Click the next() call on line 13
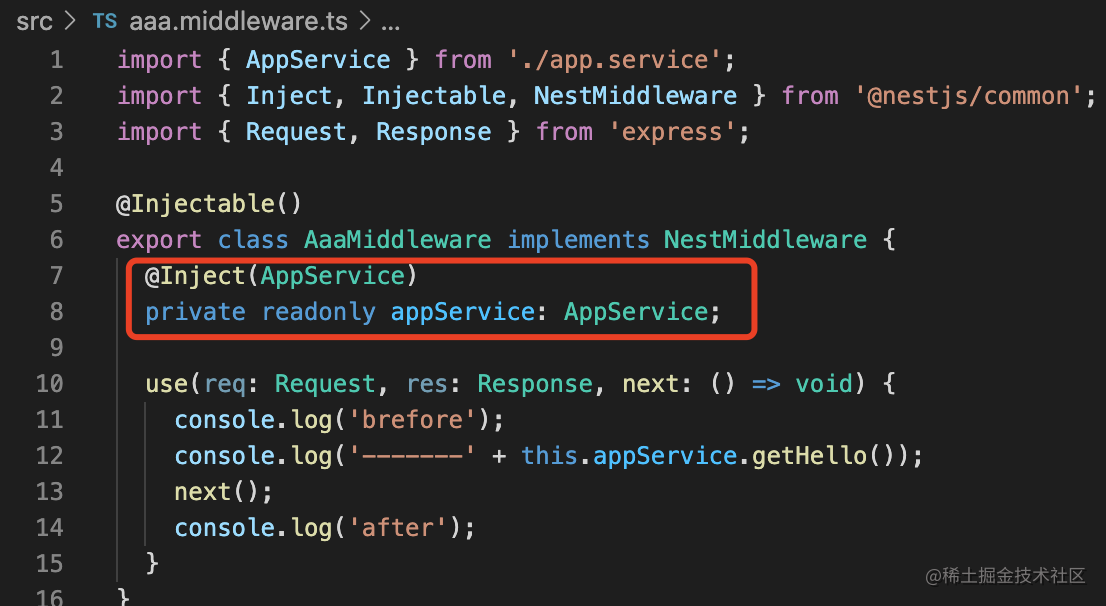The width and height of the screenshot is (1106, 606). 217,491
